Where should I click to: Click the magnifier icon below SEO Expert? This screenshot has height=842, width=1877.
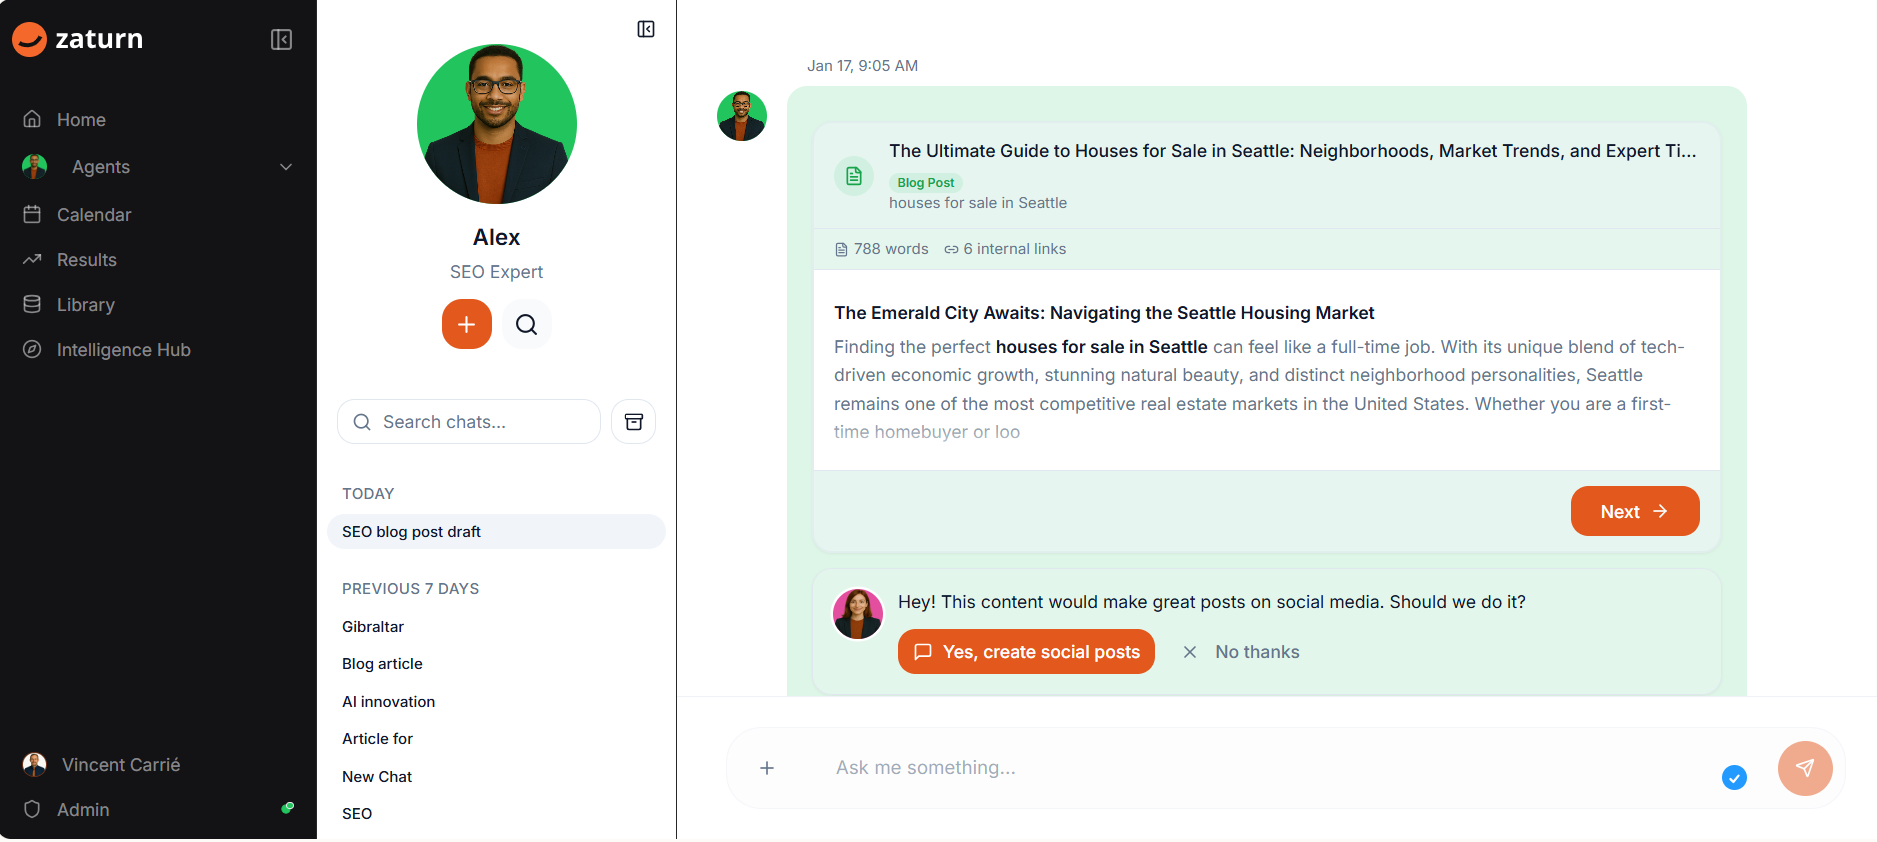(526, 324)
